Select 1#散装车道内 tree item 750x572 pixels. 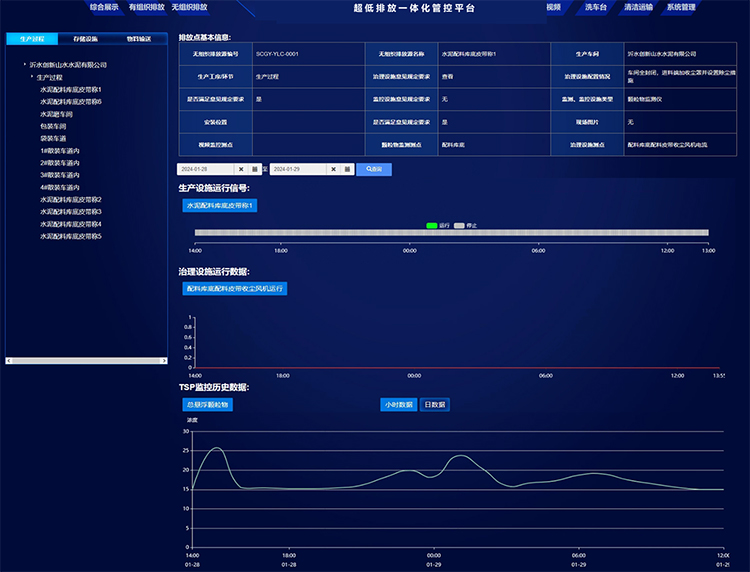tap(60, 150)
